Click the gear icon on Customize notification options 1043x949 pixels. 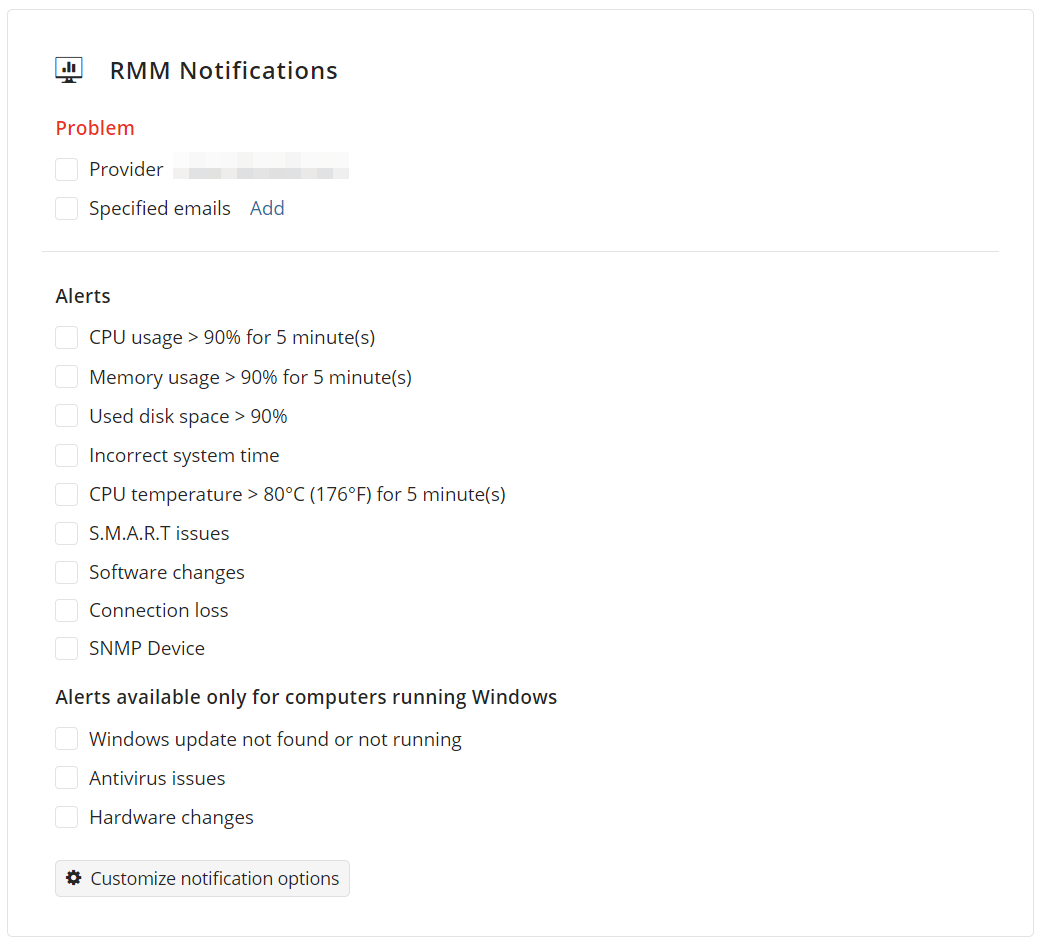tap(74, 877)
